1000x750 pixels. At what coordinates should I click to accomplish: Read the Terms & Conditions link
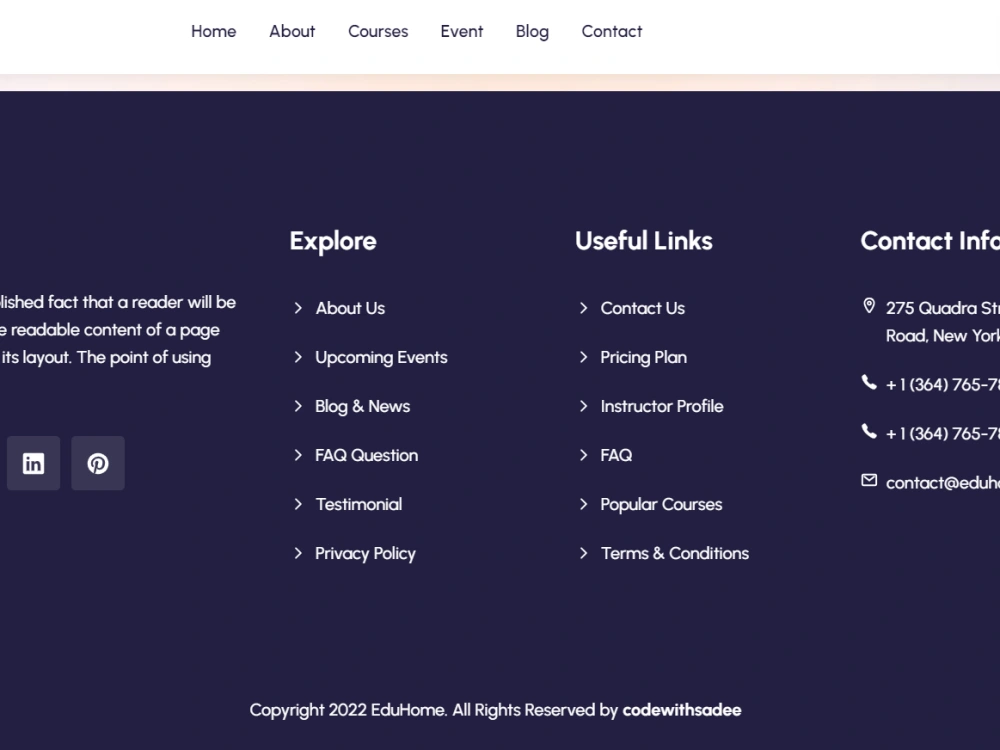[x=675, y=554]
